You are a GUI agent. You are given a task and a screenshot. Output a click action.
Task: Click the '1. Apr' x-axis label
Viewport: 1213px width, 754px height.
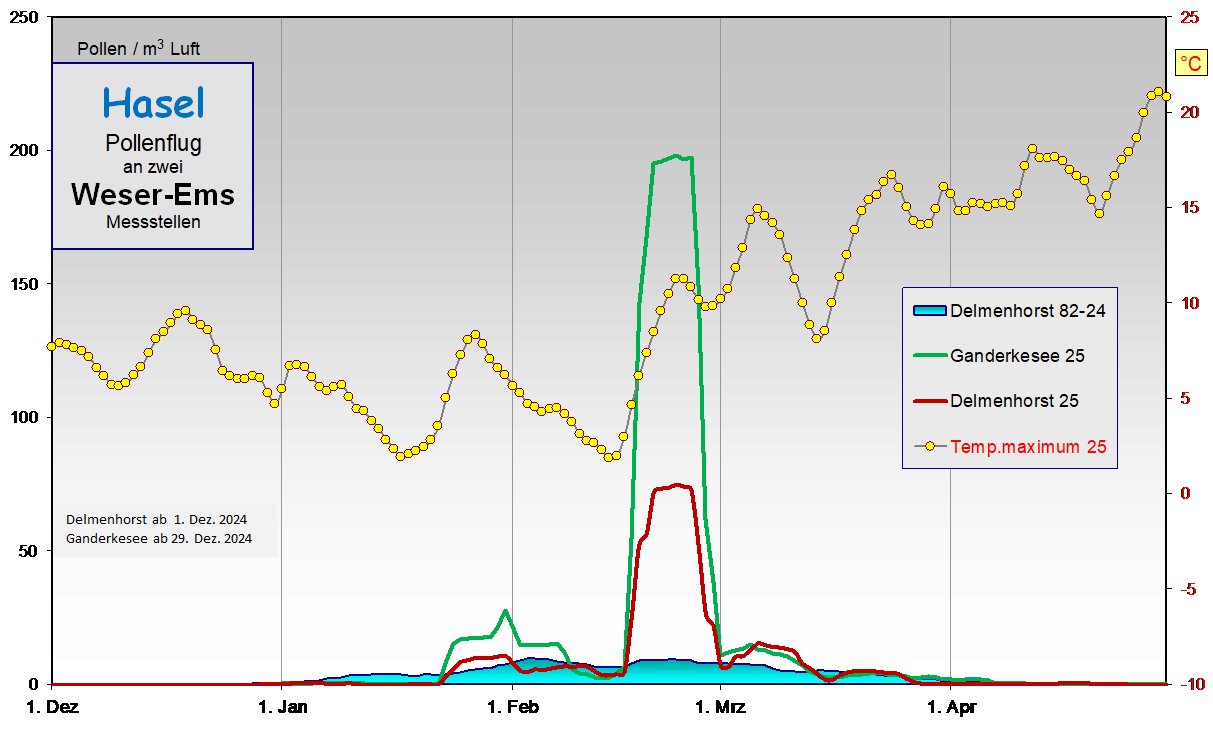pyautogui.click(x=950, y=709)
